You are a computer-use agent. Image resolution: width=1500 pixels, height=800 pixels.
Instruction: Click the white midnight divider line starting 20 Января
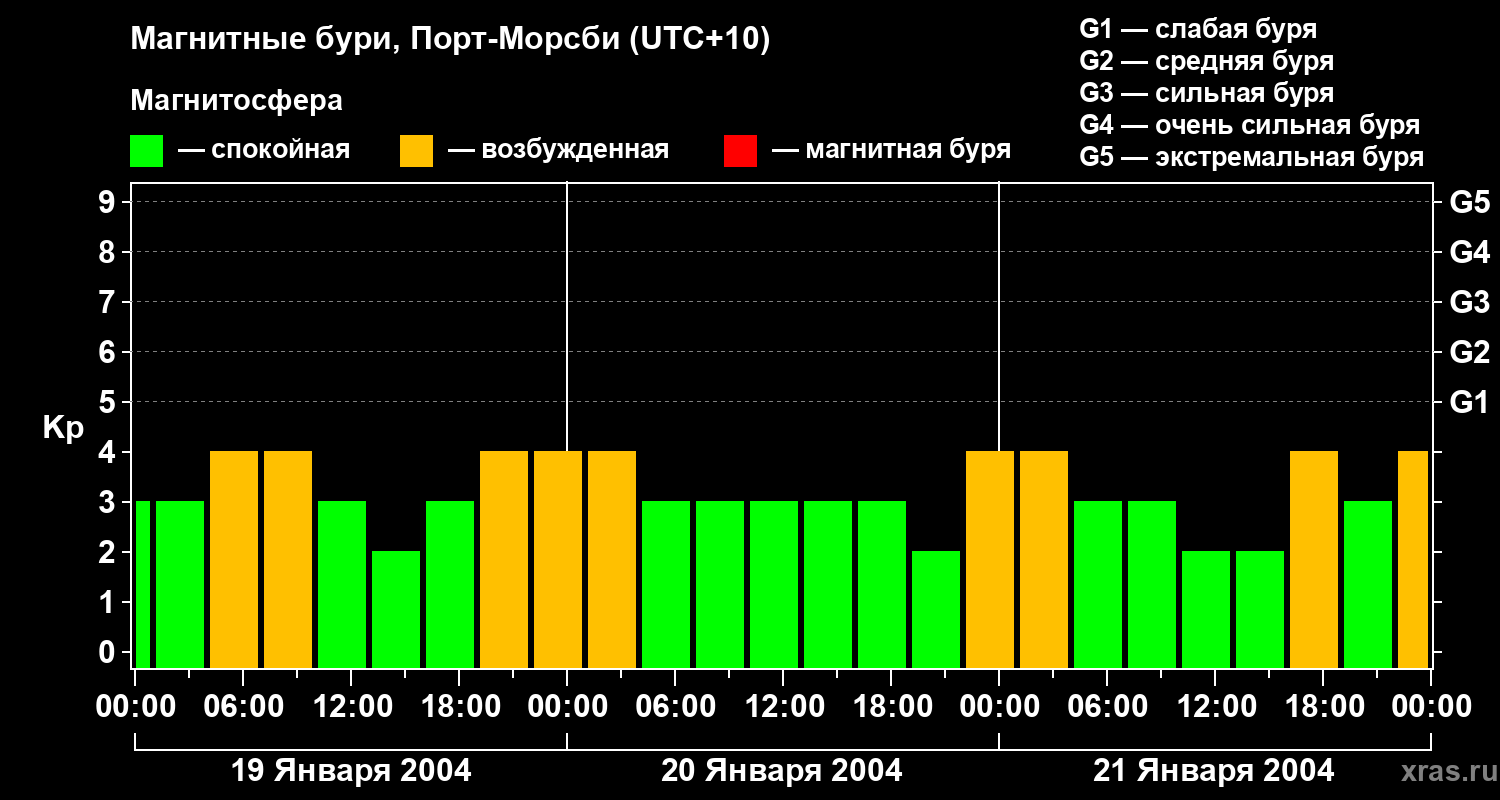point(567,316)
